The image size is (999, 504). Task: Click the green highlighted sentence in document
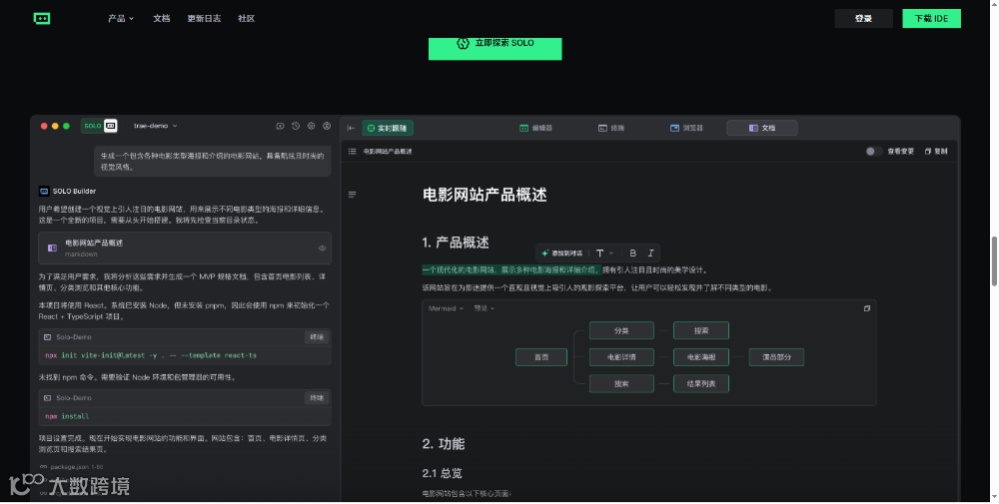point(511,270)
